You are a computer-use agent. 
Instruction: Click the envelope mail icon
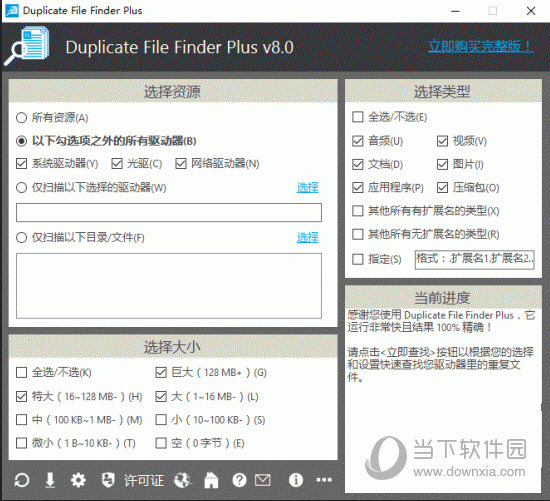click(x=263, y=480)
